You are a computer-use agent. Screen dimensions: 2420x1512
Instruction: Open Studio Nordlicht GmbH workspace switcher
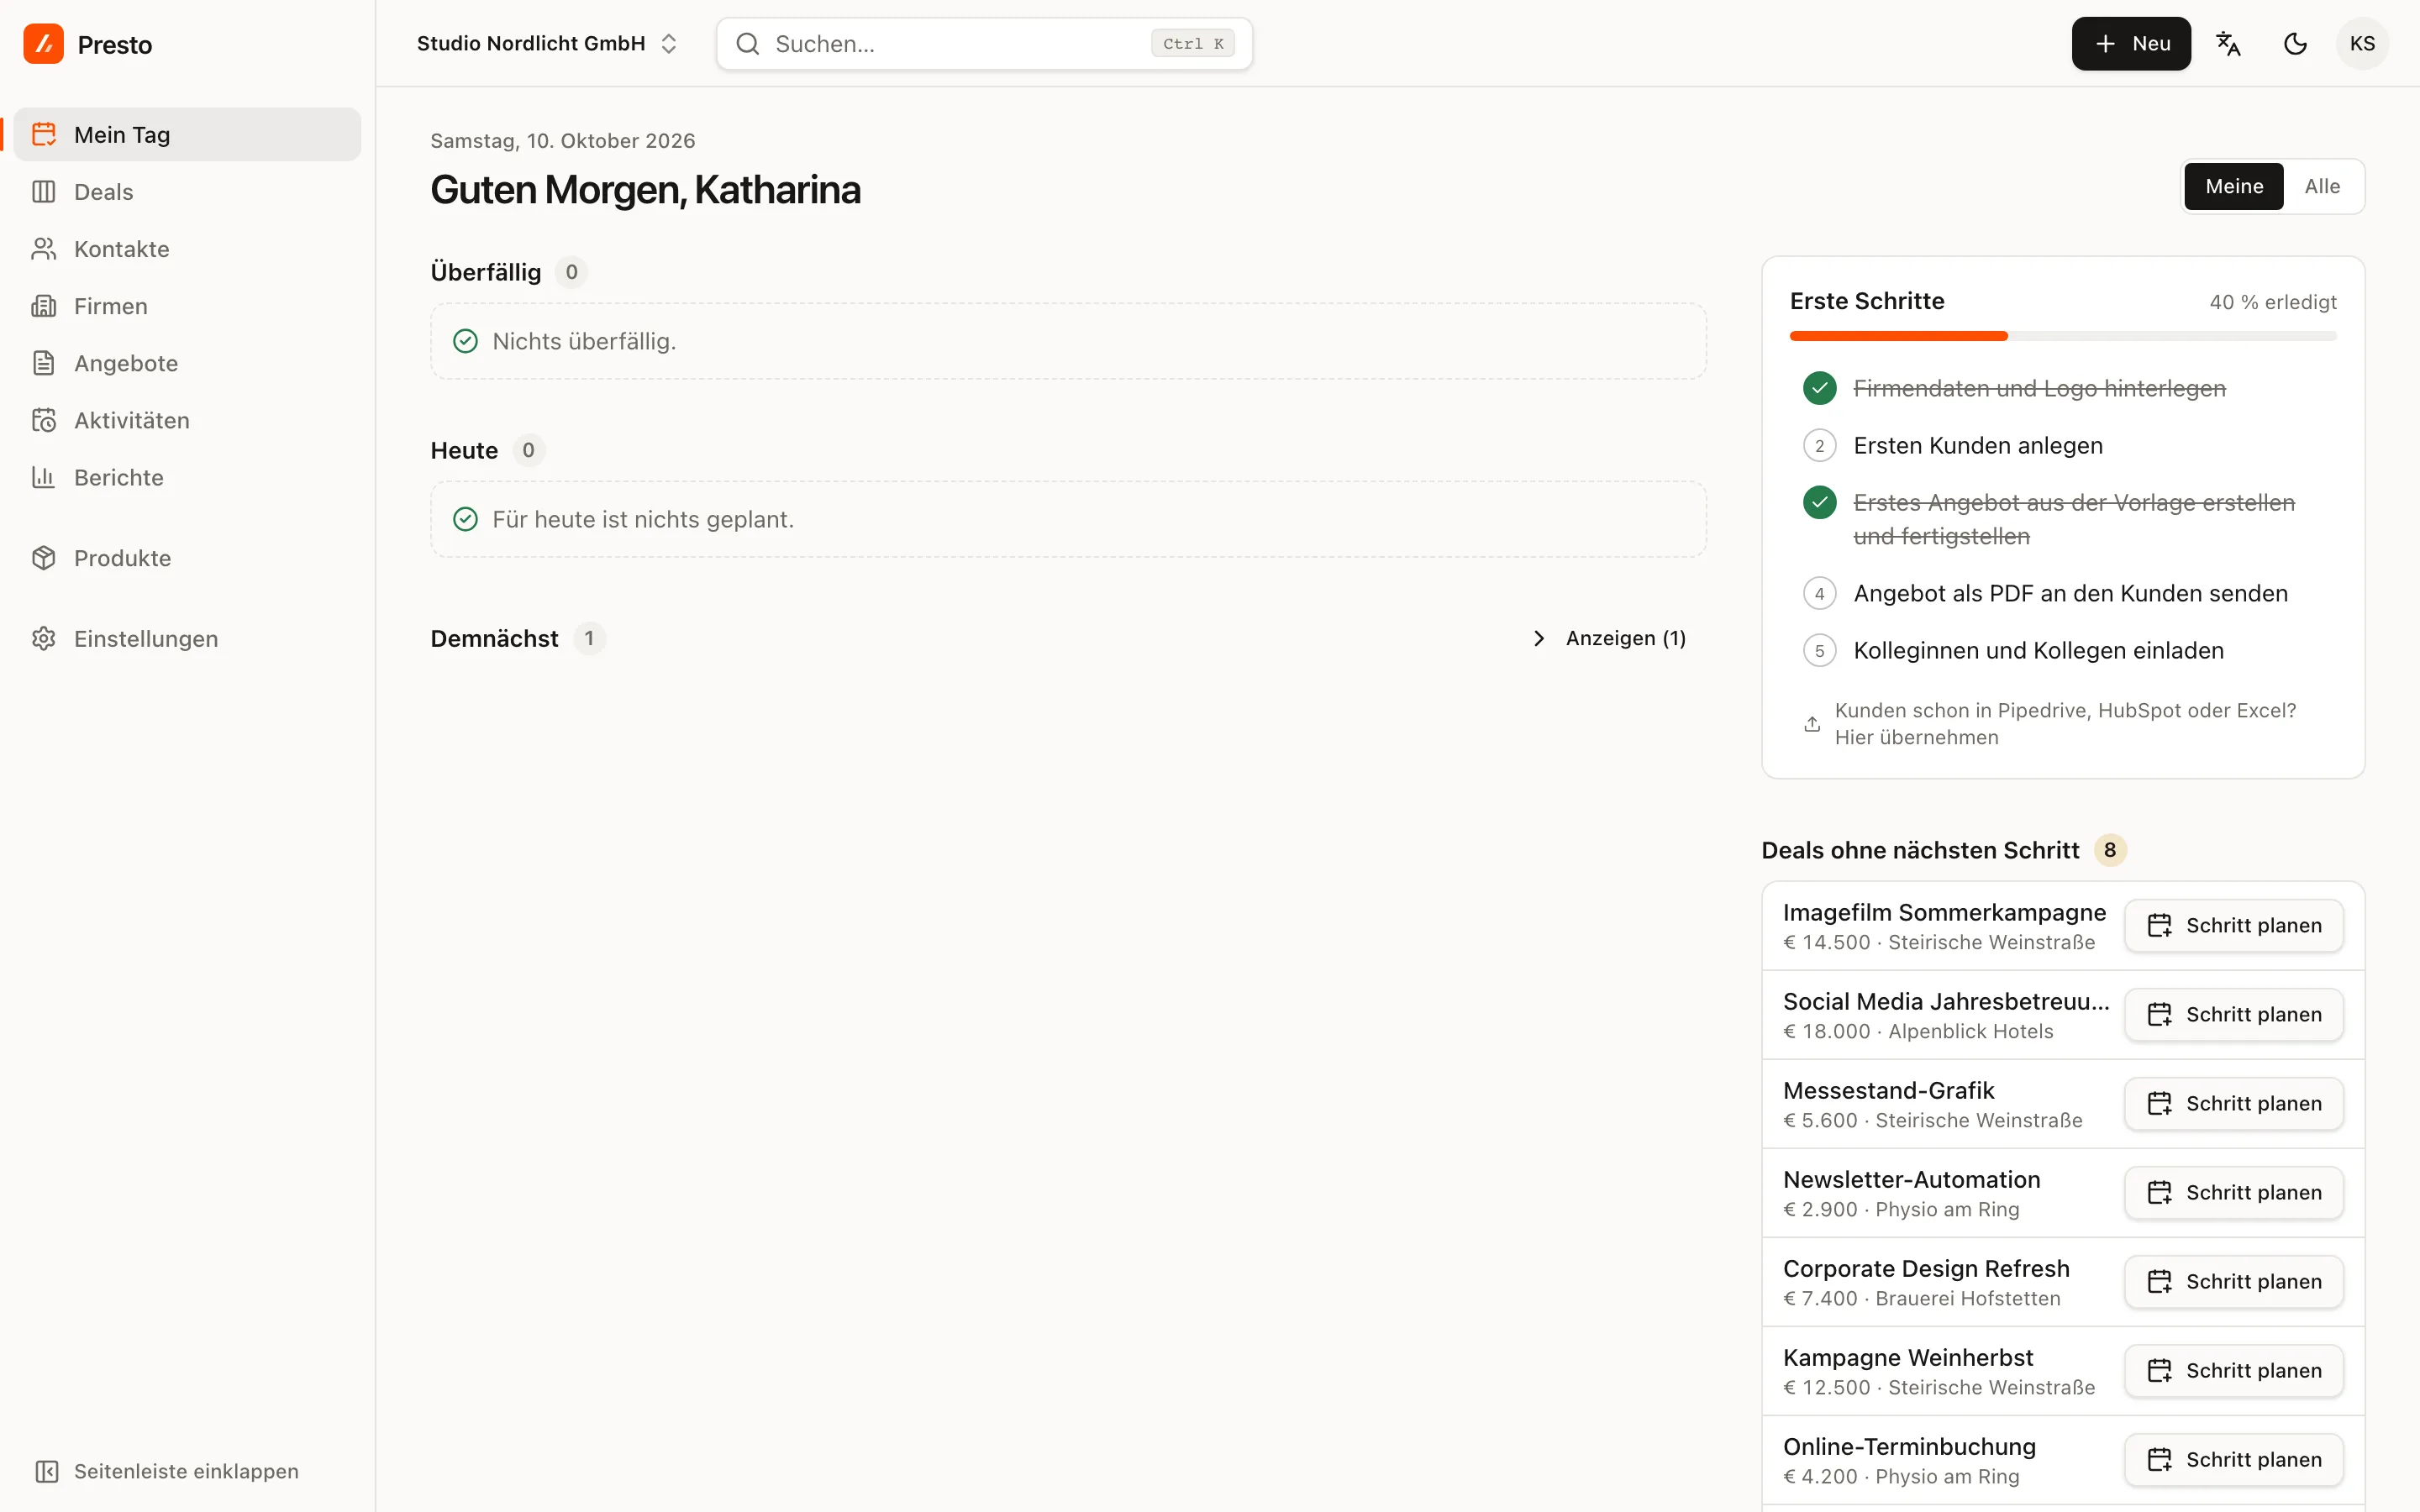548,44
